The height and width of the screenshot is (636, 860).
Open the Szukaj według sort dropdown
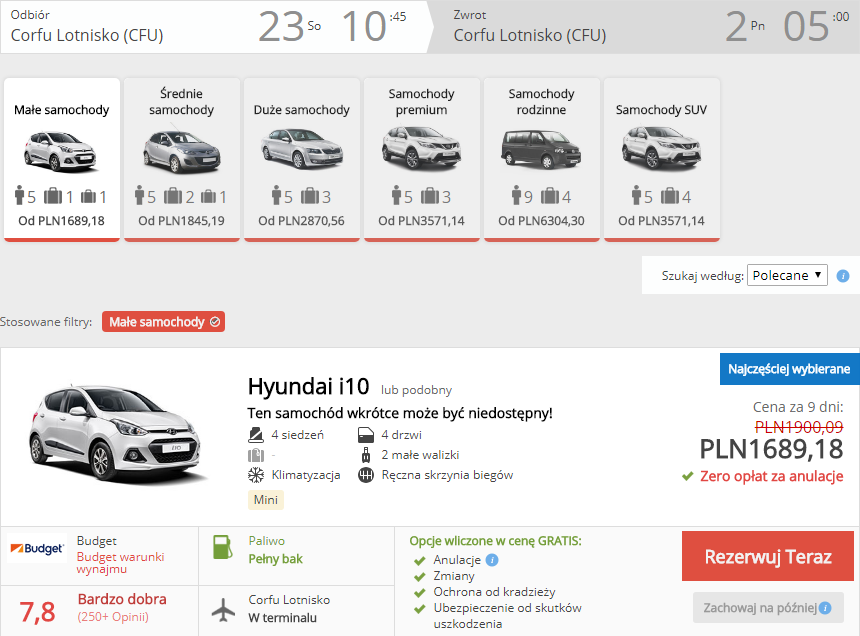[x=787, y=275]
